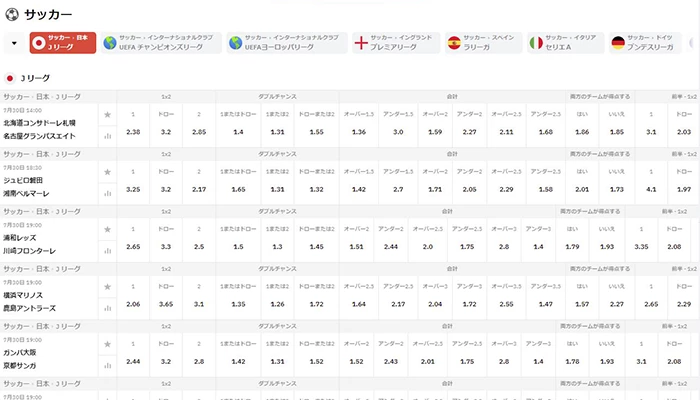Viewport: 700px width, 400px height.
Task: Bet on Consadole Sapporo win at 2.38
Action: [x=133, y=131]
